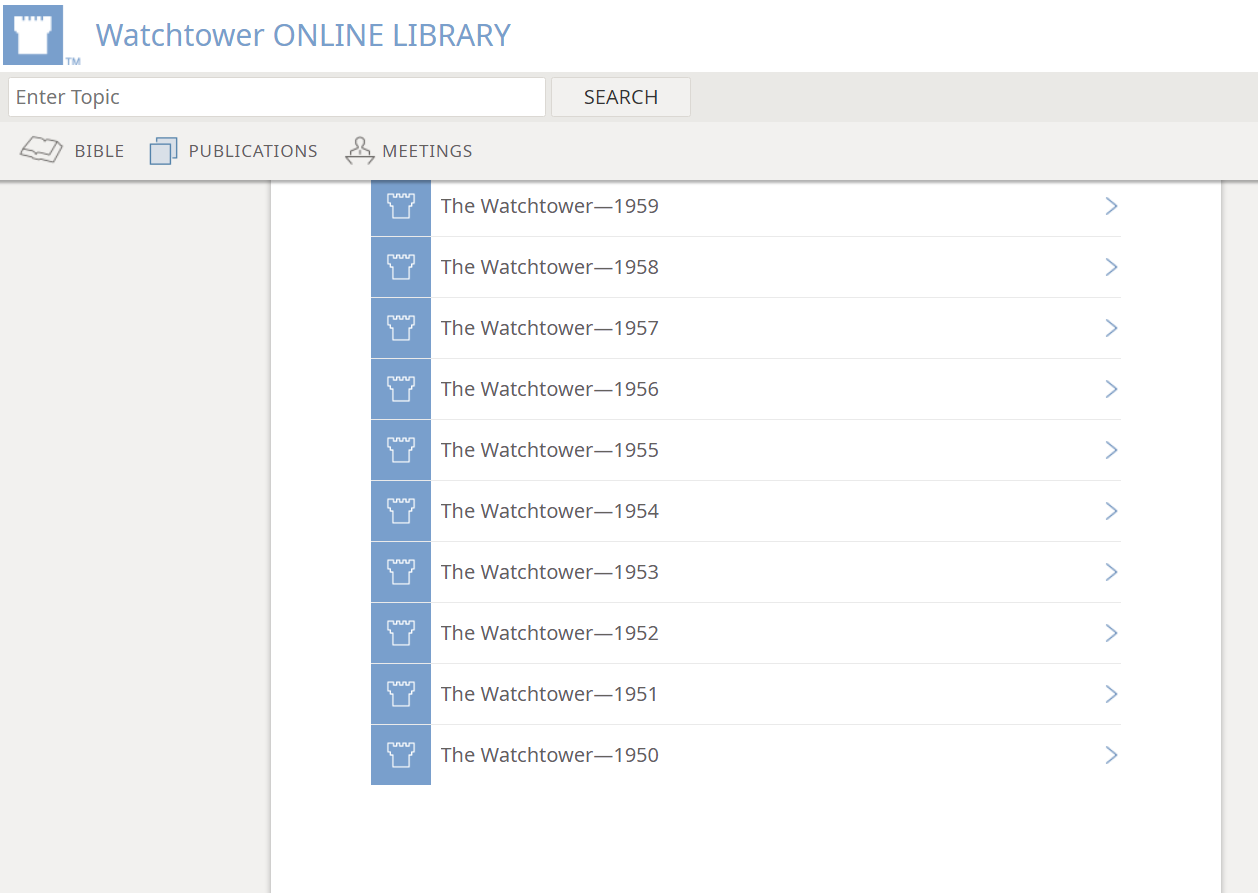Expand chevron for The Watchtower—1951
This screenshot has height=893, width=1258.
(1111, 694)
